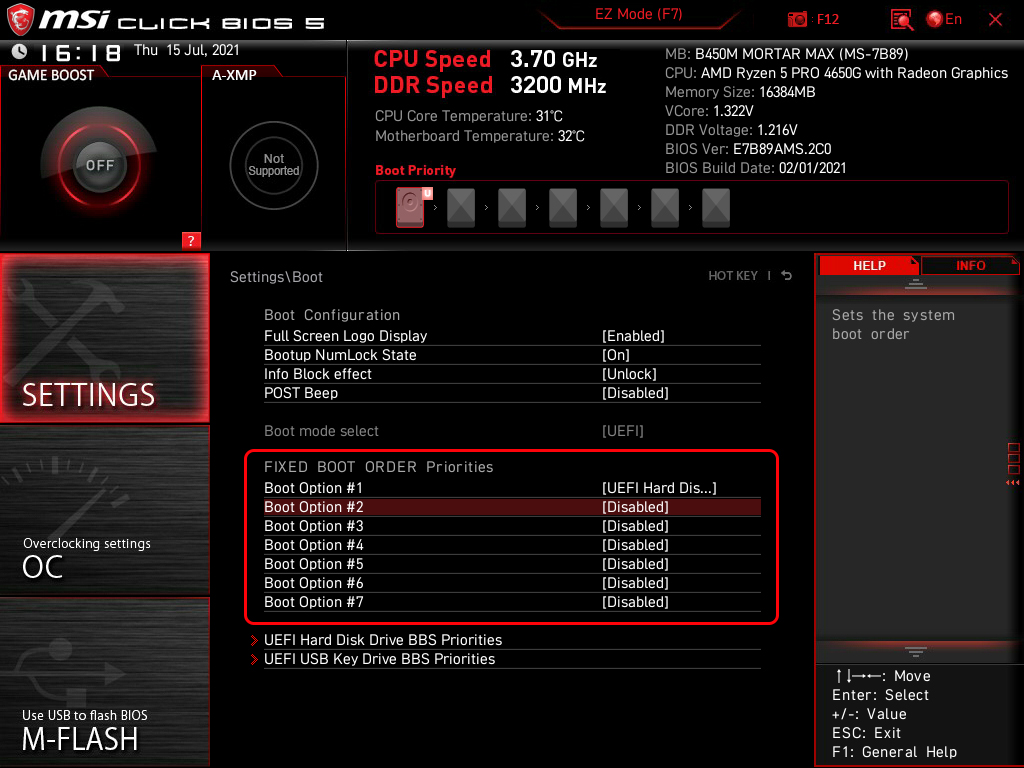Click the clock icon beside the time
This screenshot has width=1024, height=768.
[20, 51]
